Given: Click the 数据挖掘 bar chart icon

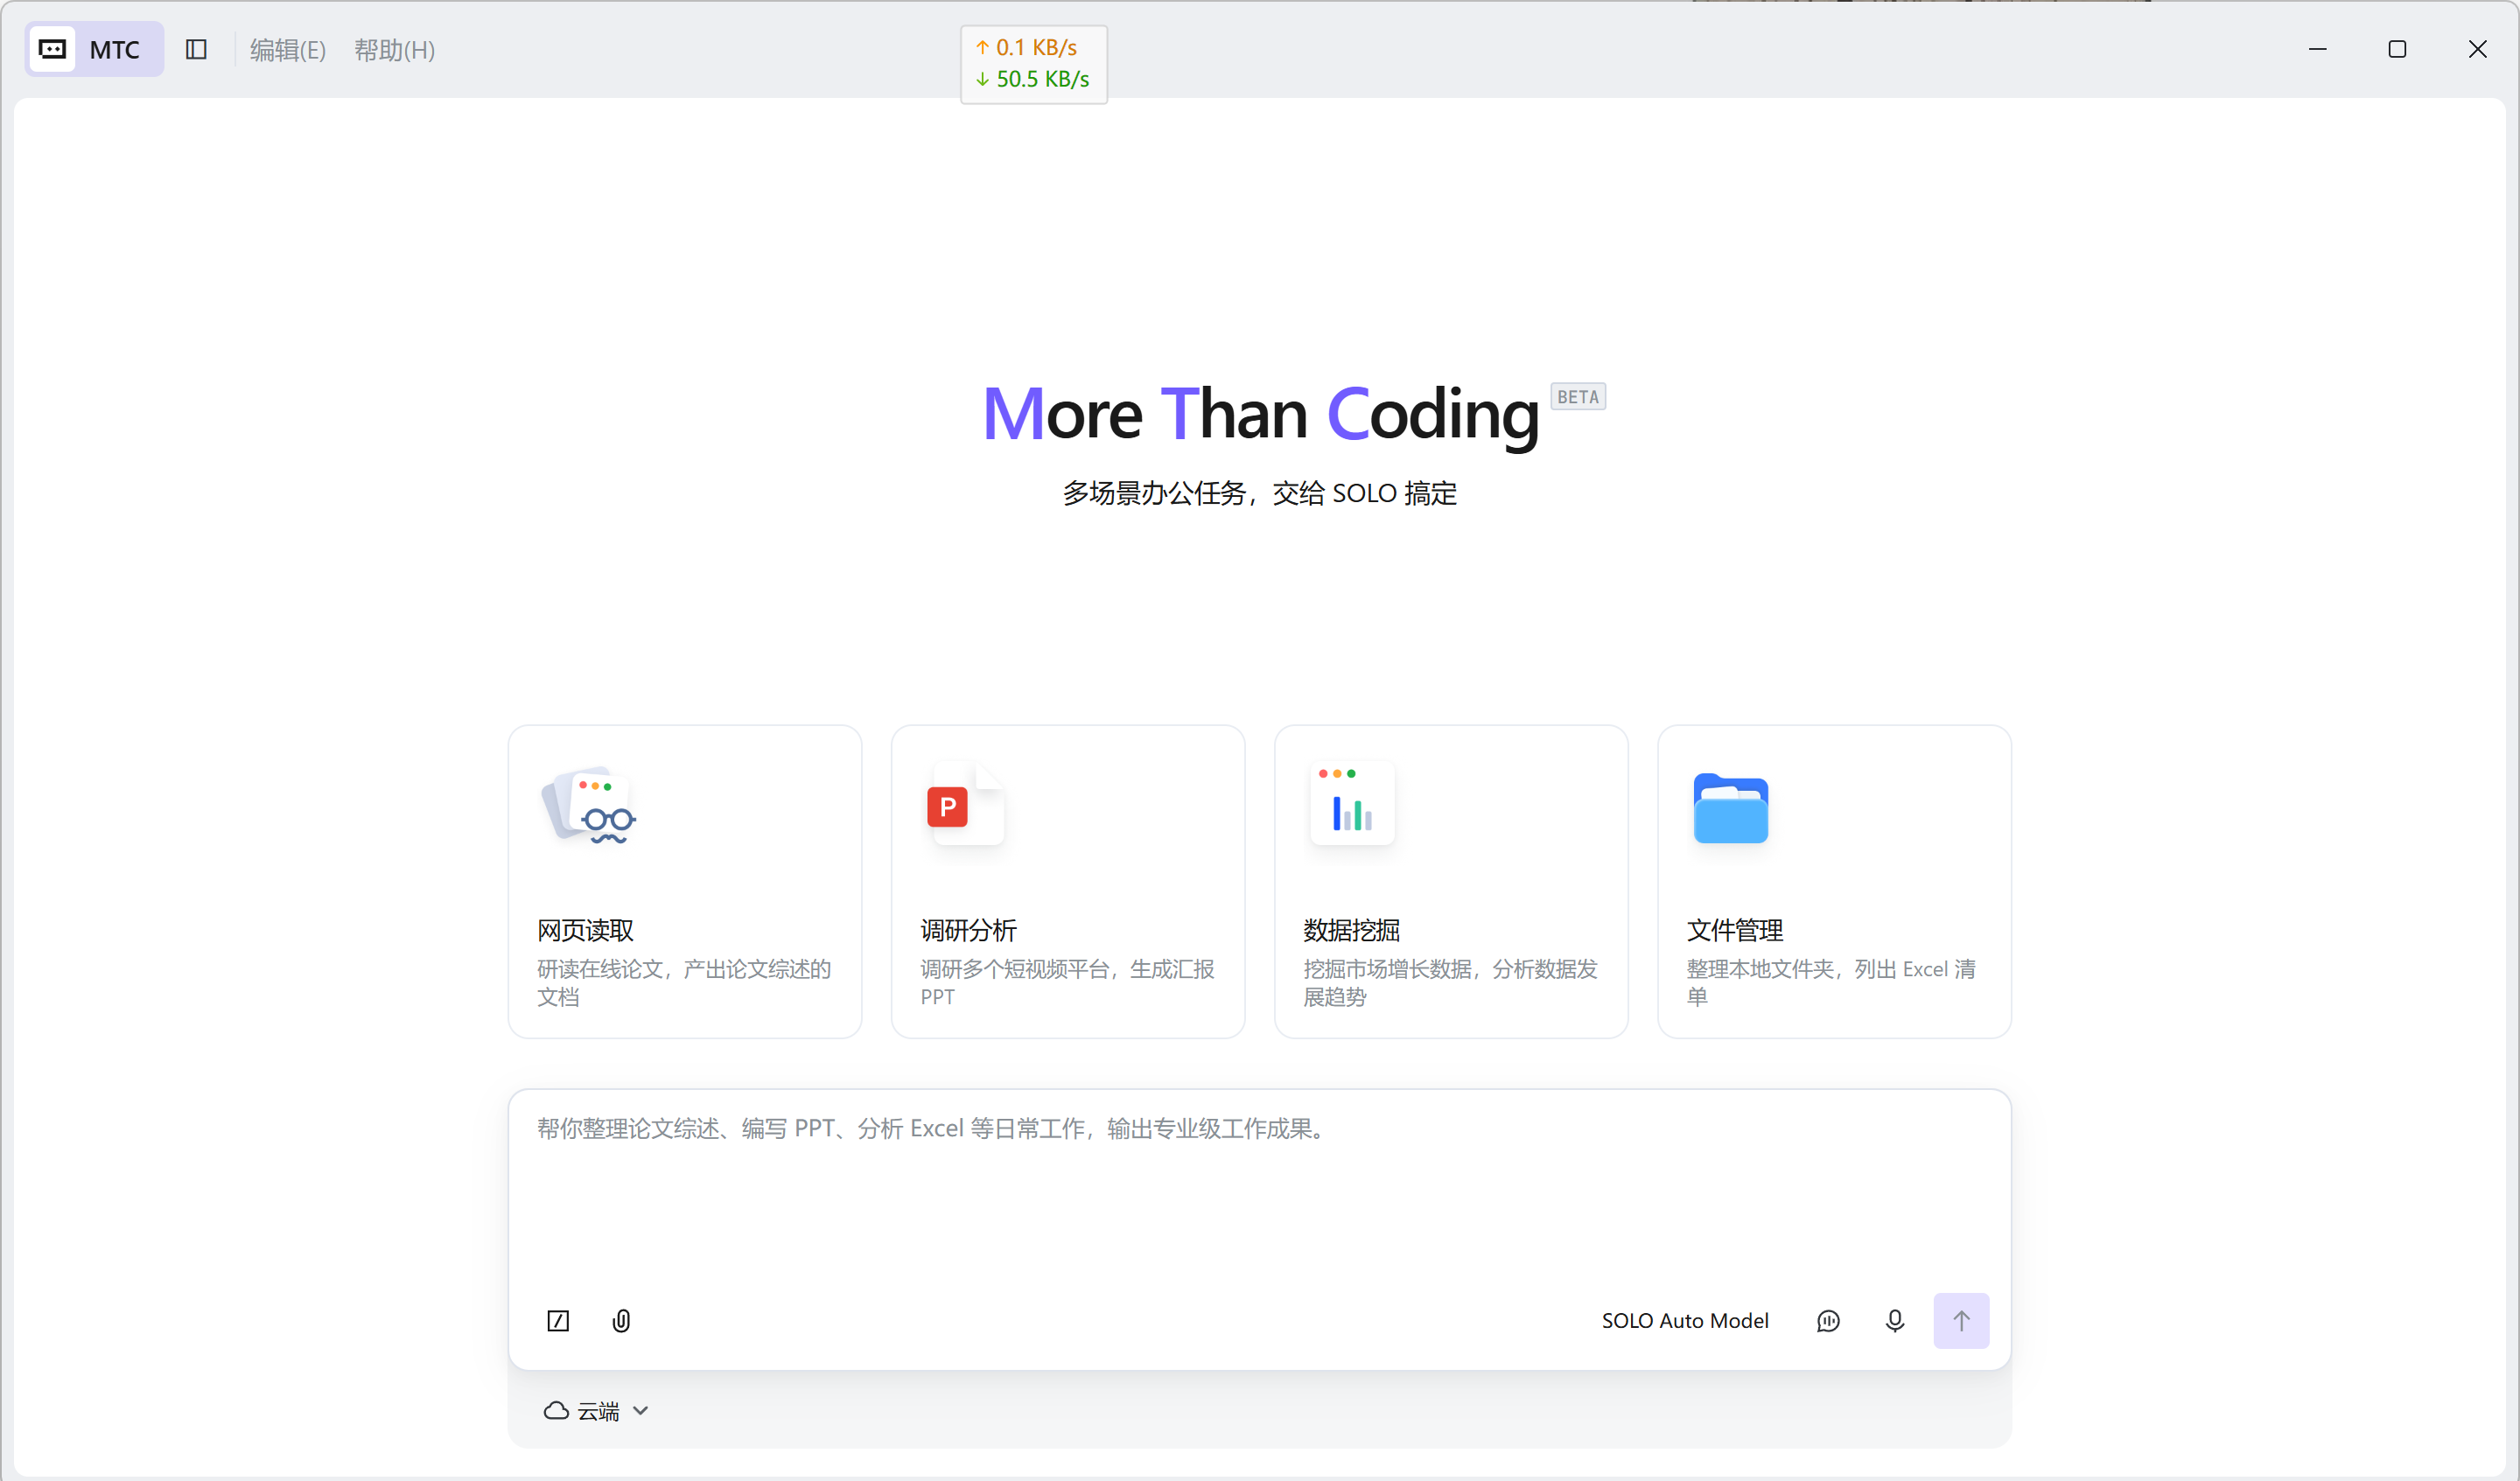Looking at the screenshot, I should point(1352,804).
